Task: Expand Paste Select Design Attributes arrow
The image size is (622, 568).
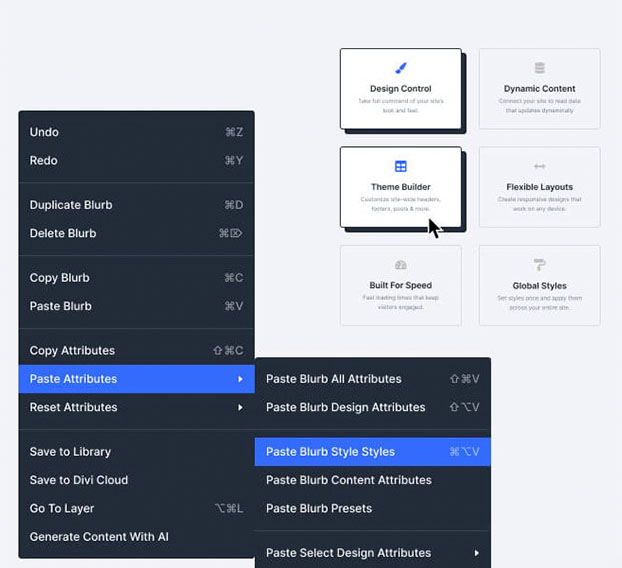Action: point(477,553)
